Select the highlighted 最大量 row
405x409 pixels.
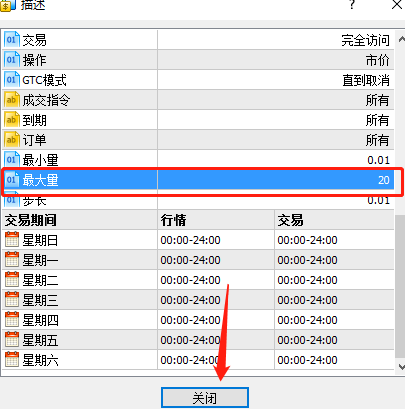pyautogui.click(x=198, y=180)
